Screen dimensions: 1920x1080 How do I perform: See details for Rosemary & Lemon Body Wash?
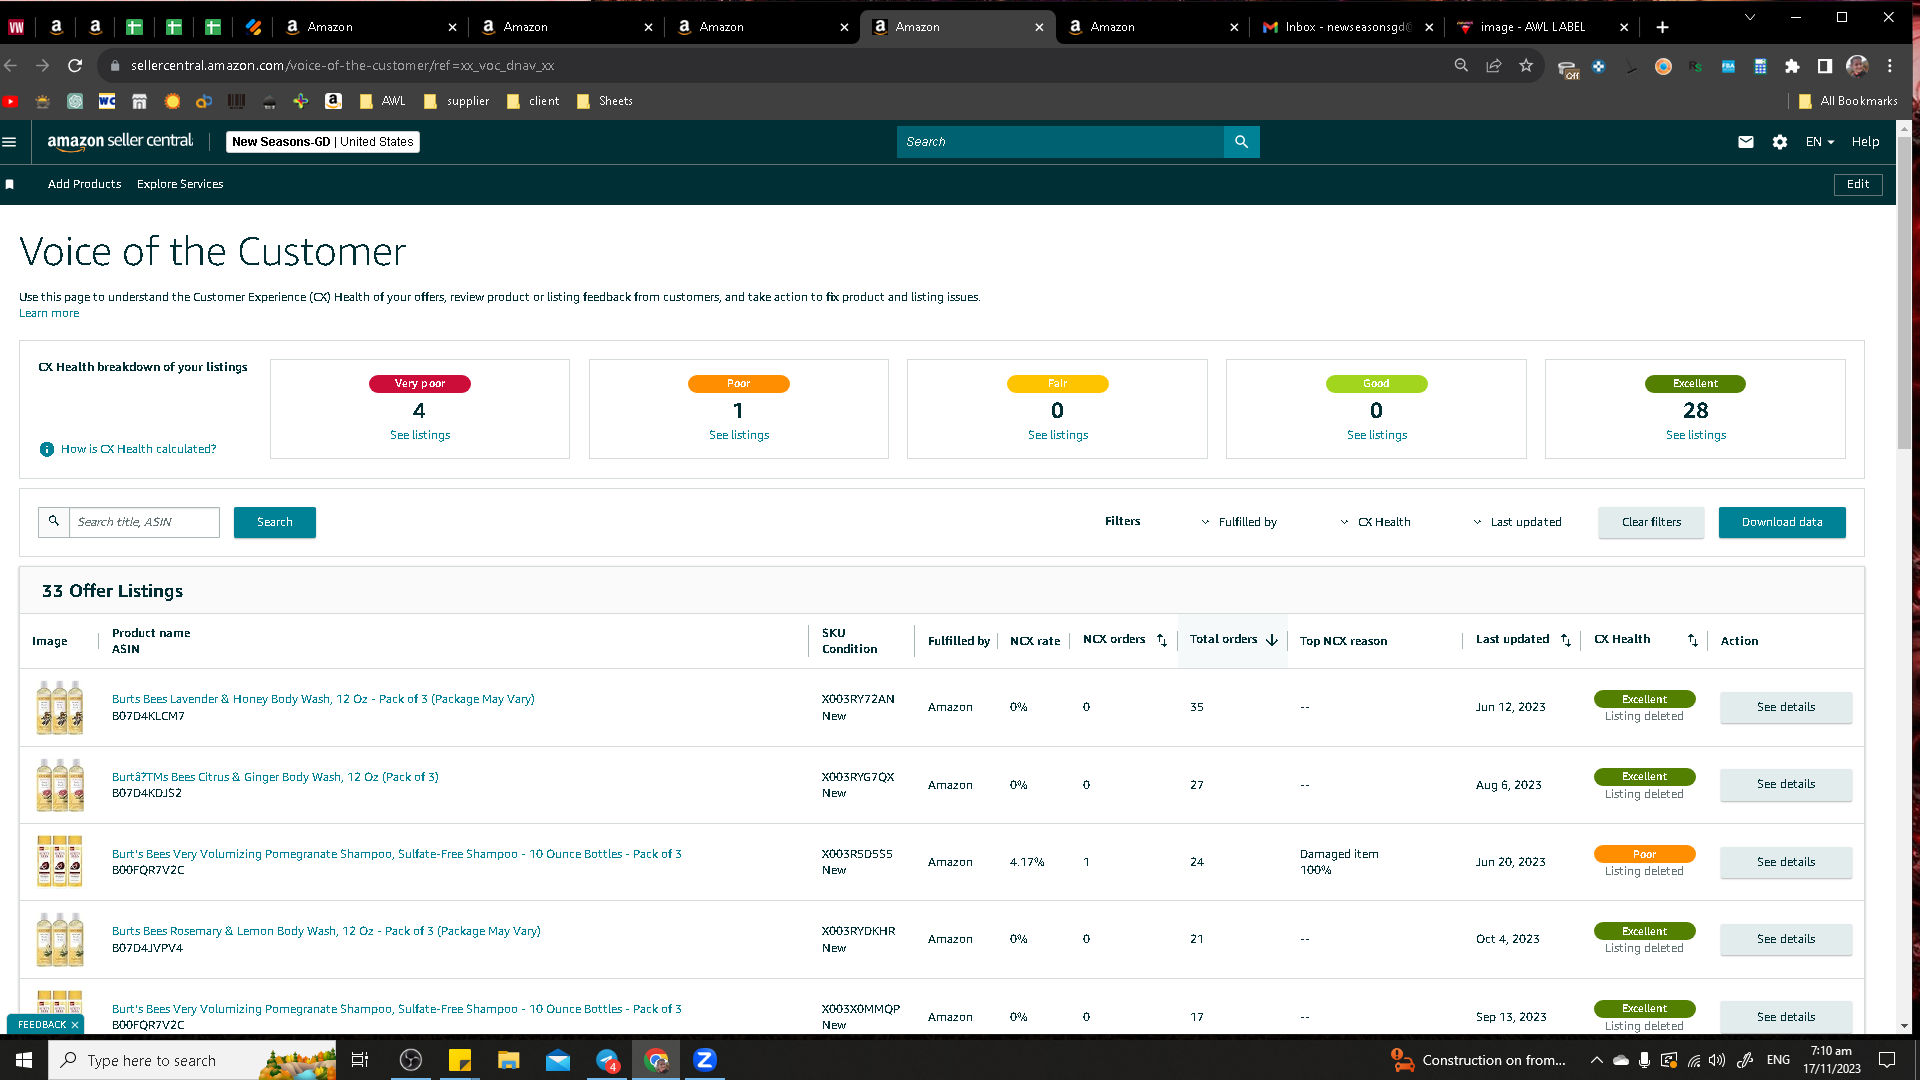point(1786,939)
